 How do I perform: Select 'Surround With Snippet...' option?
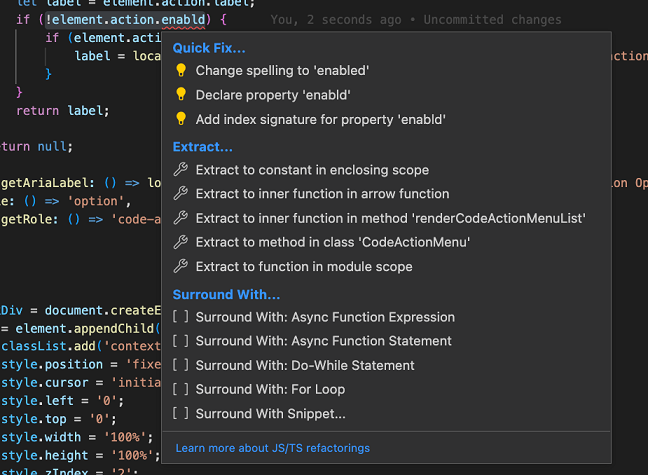pos(271,413)
